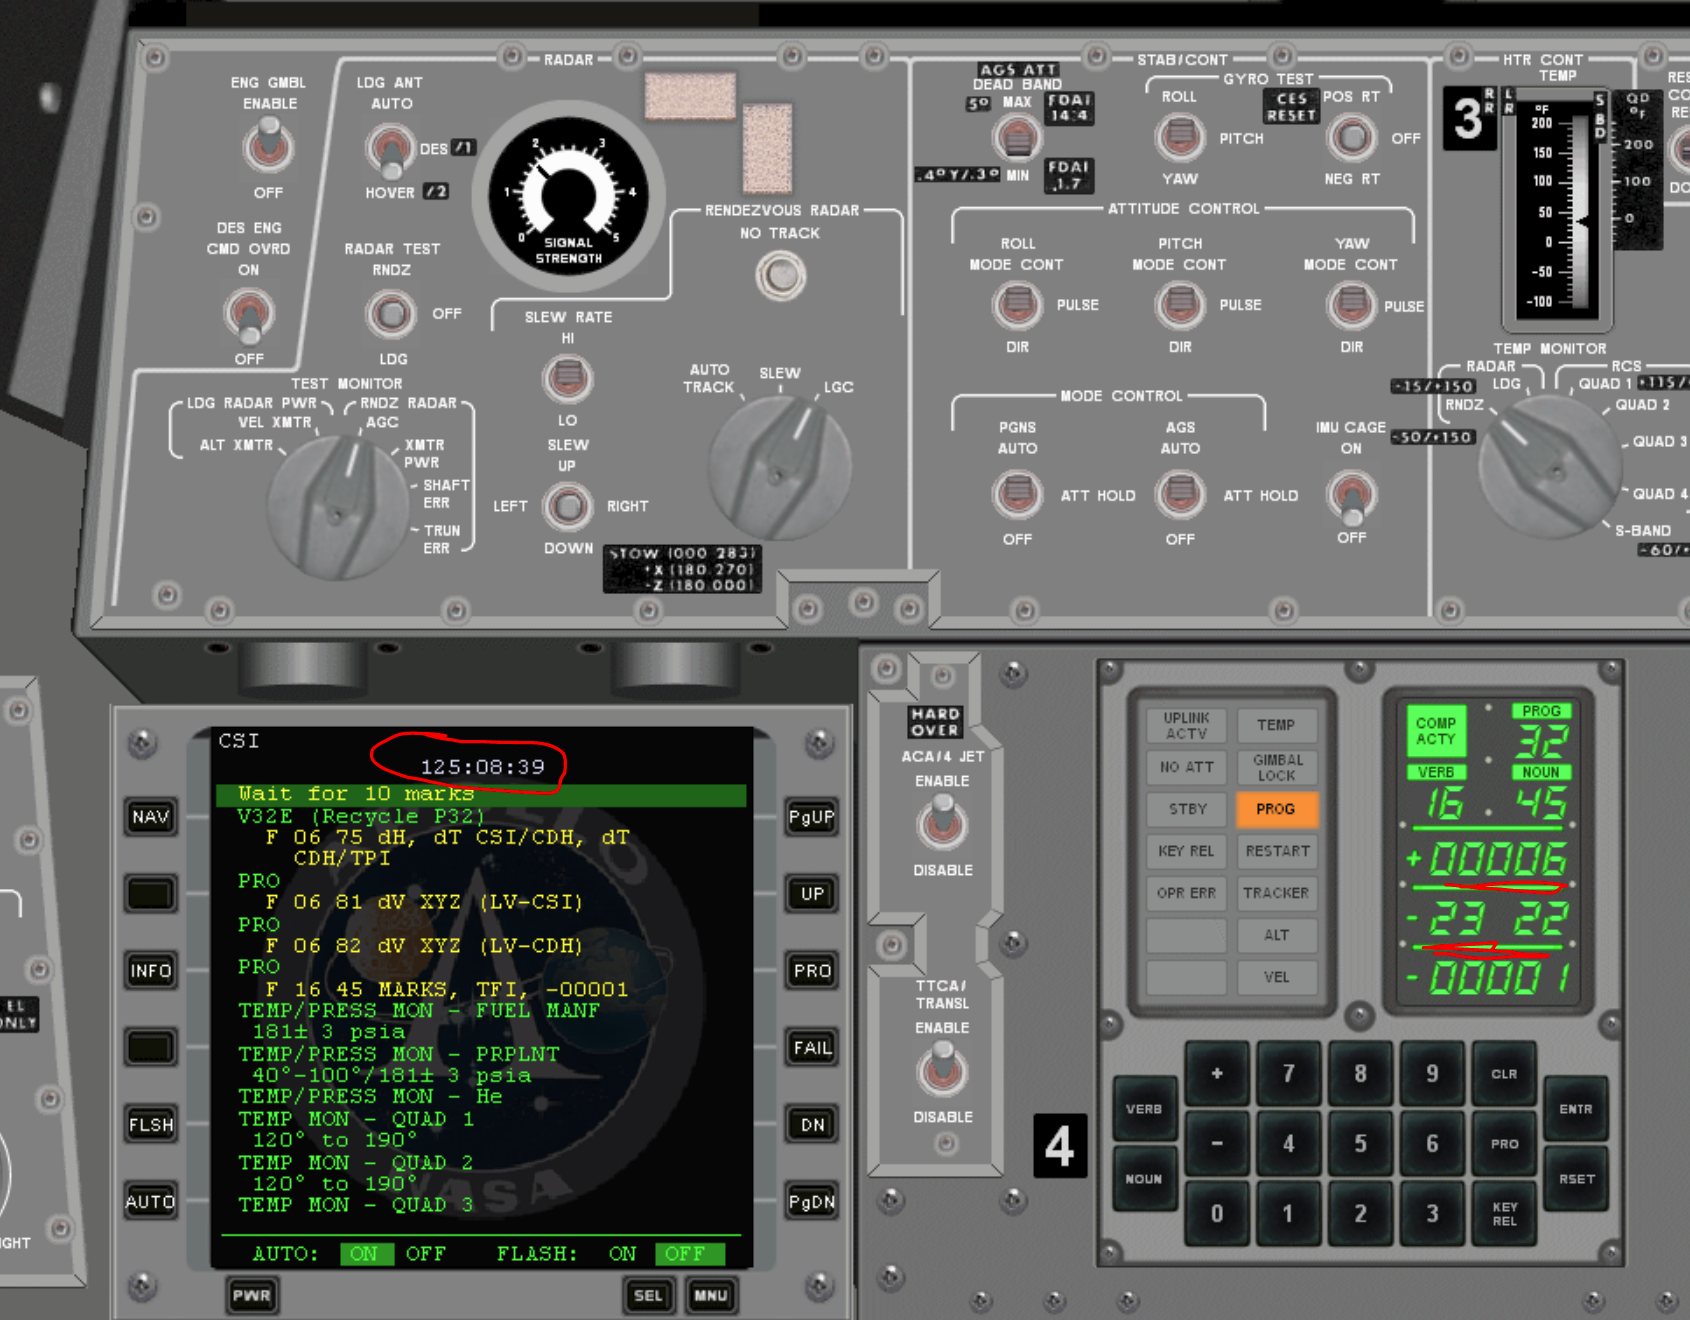Click checklist FLSH button
This screenshot has height=1320, width=1690.
pos(151,1125)
